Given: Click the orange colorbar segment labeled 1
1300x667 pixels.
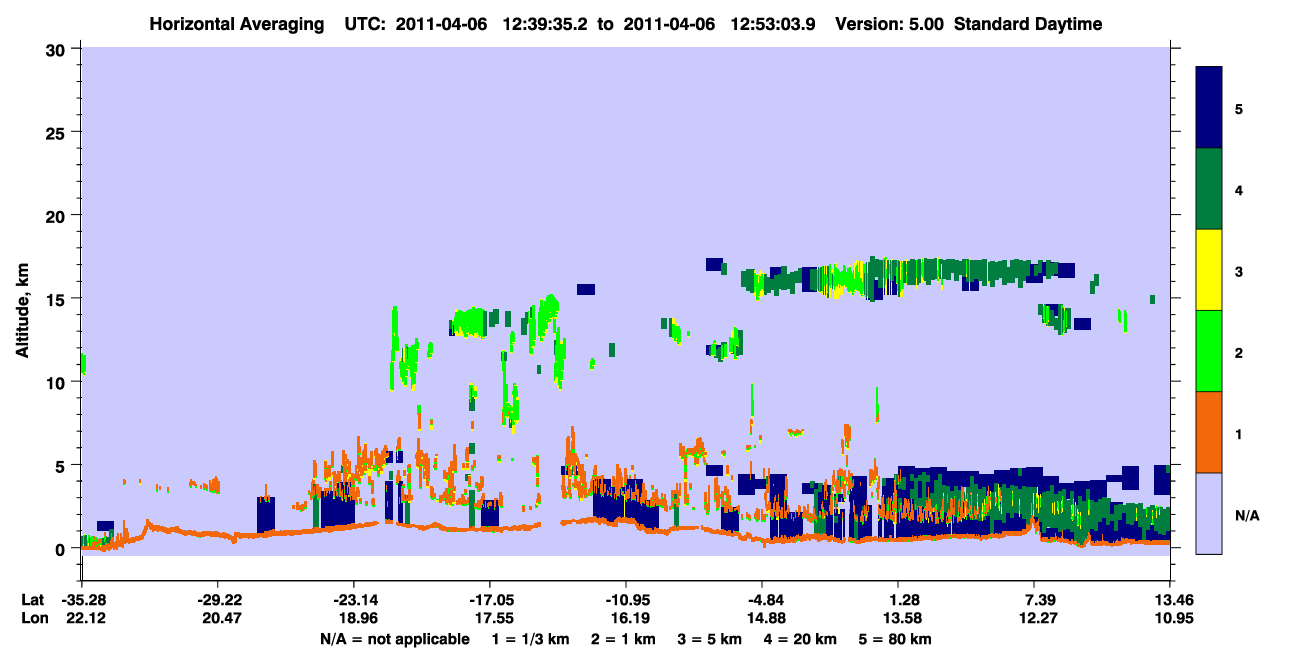Looking at the screenshot, I should coord(1209,432).
